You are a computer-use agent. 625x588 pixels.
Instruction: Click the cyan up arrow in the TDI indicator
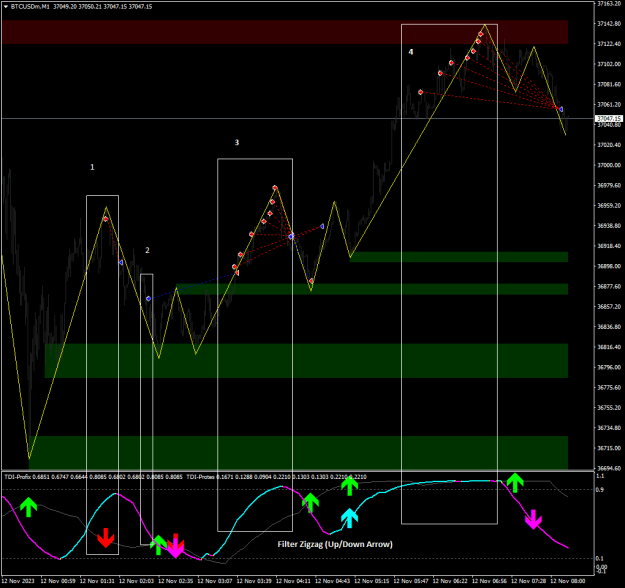[350, 518]
